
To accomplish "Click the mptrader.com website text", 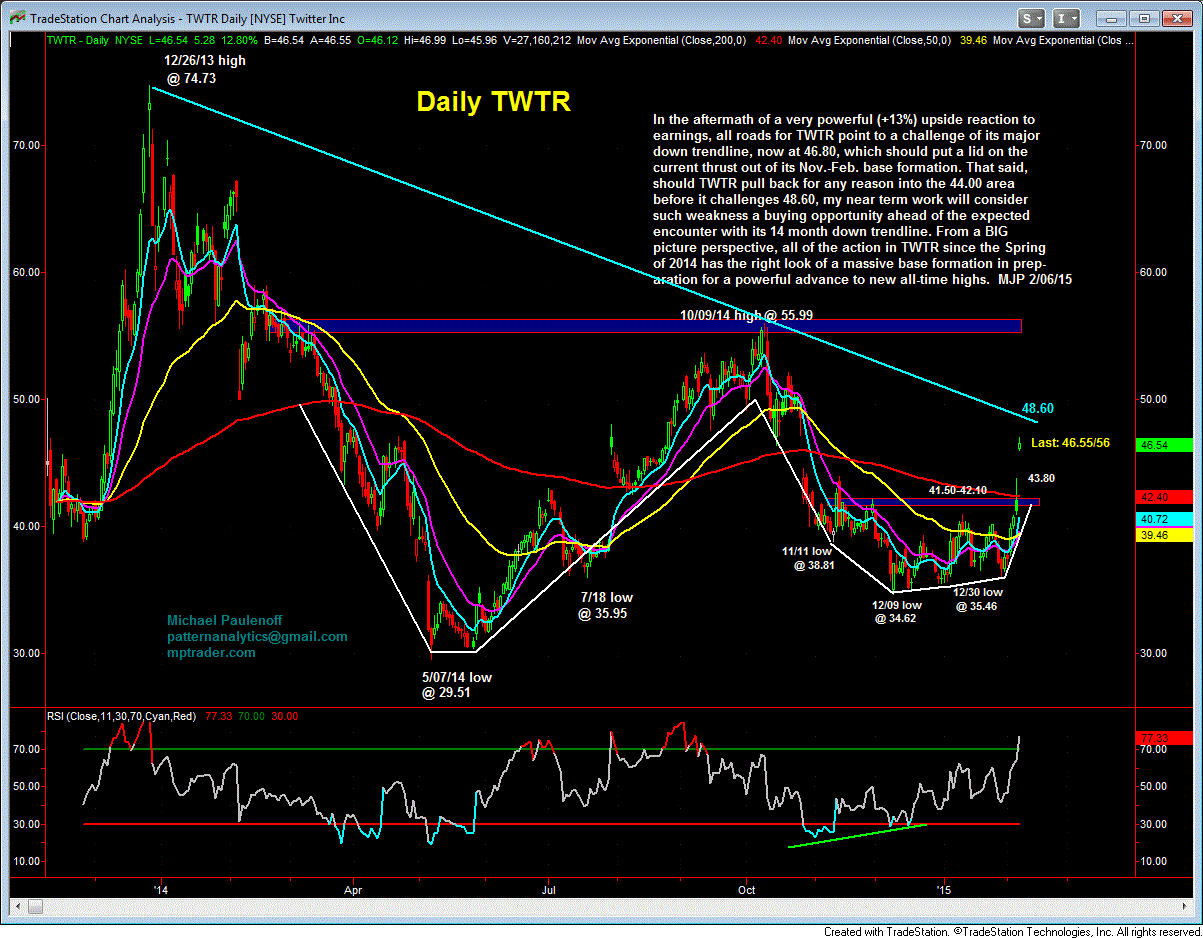I will point(211,653).
